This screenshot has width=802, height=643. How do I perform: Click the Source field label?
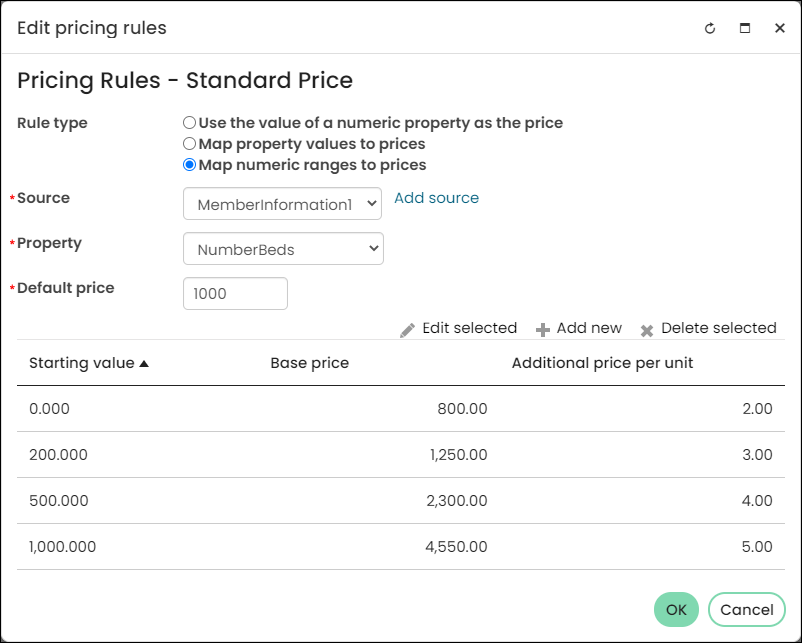click(43, 198)
